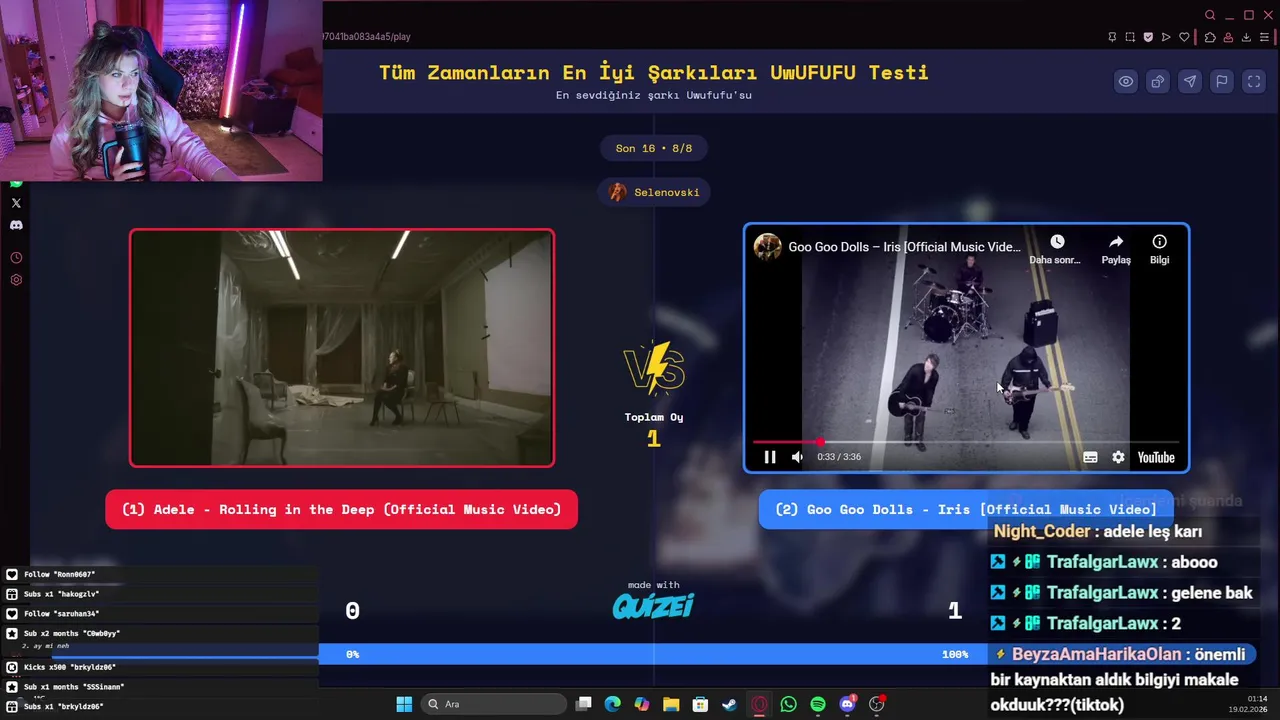Image resolution: width=1280 pixels, height=720 pixels.
Task: Click the taskbar search box 'Ara'
Action: tap(493, 704)
